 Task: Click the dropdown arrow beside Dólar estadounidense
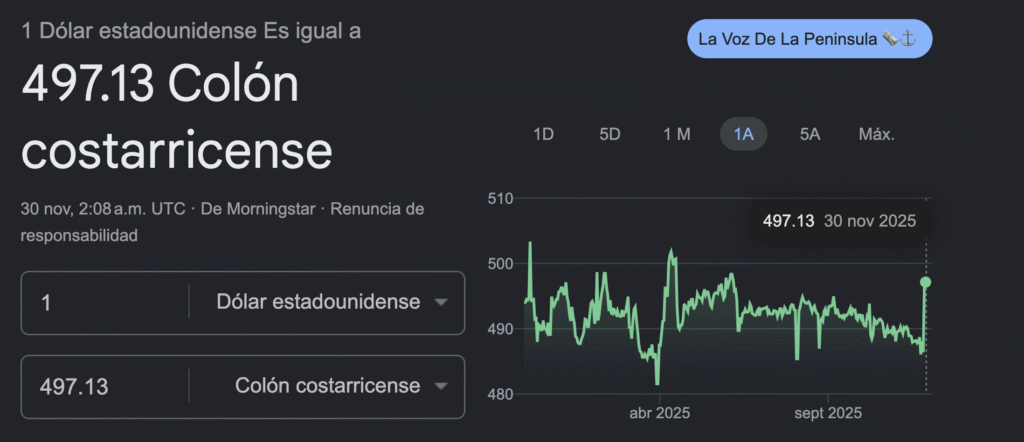click(441, 302)
